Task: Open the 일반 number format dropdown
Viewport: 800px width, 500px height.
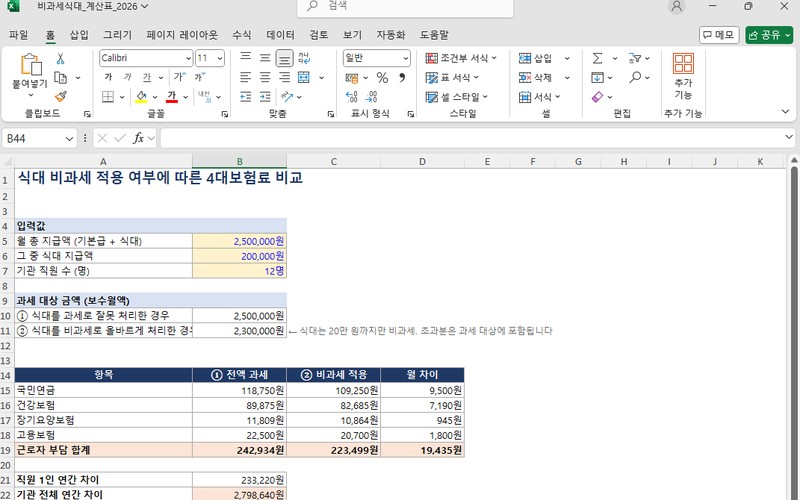Action: [x=406, y=58]
